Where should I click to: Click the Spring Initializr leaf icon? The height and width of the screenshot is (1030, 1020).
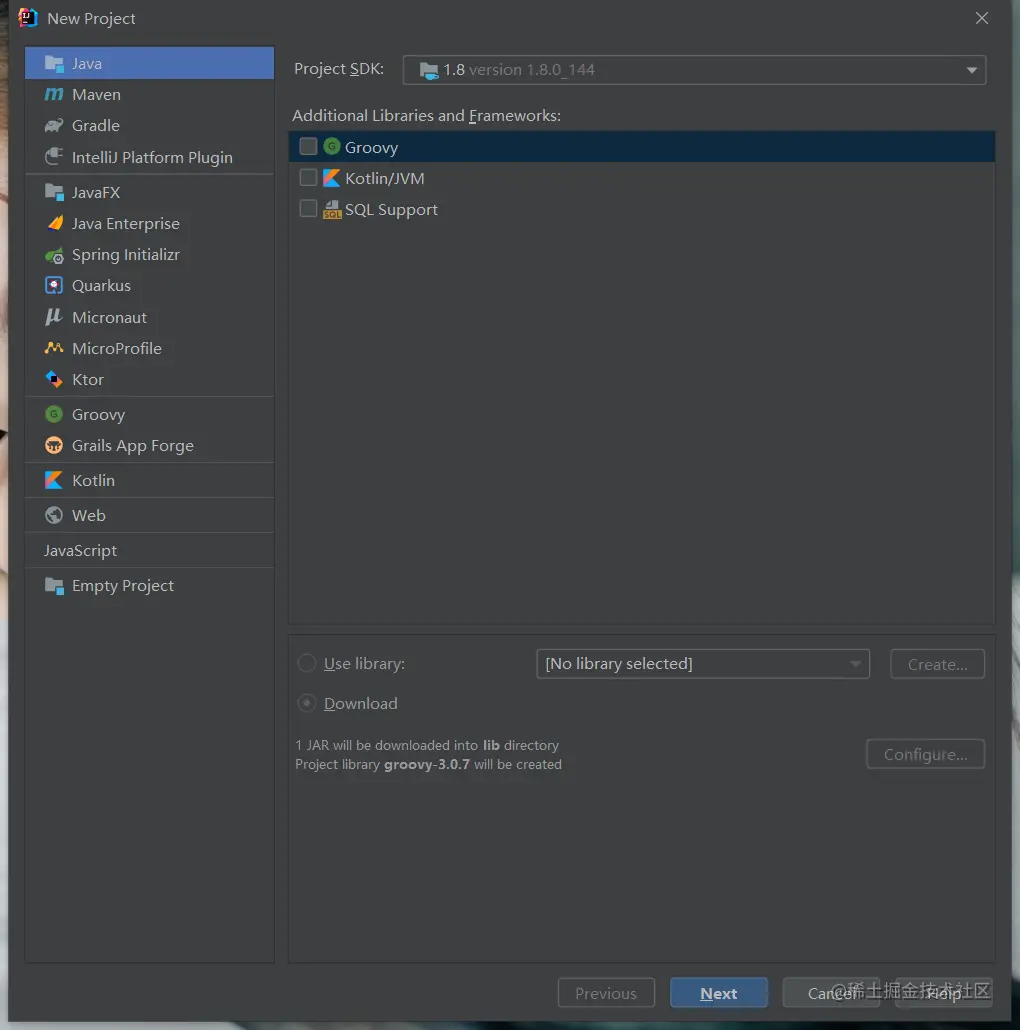click(54, 255)
